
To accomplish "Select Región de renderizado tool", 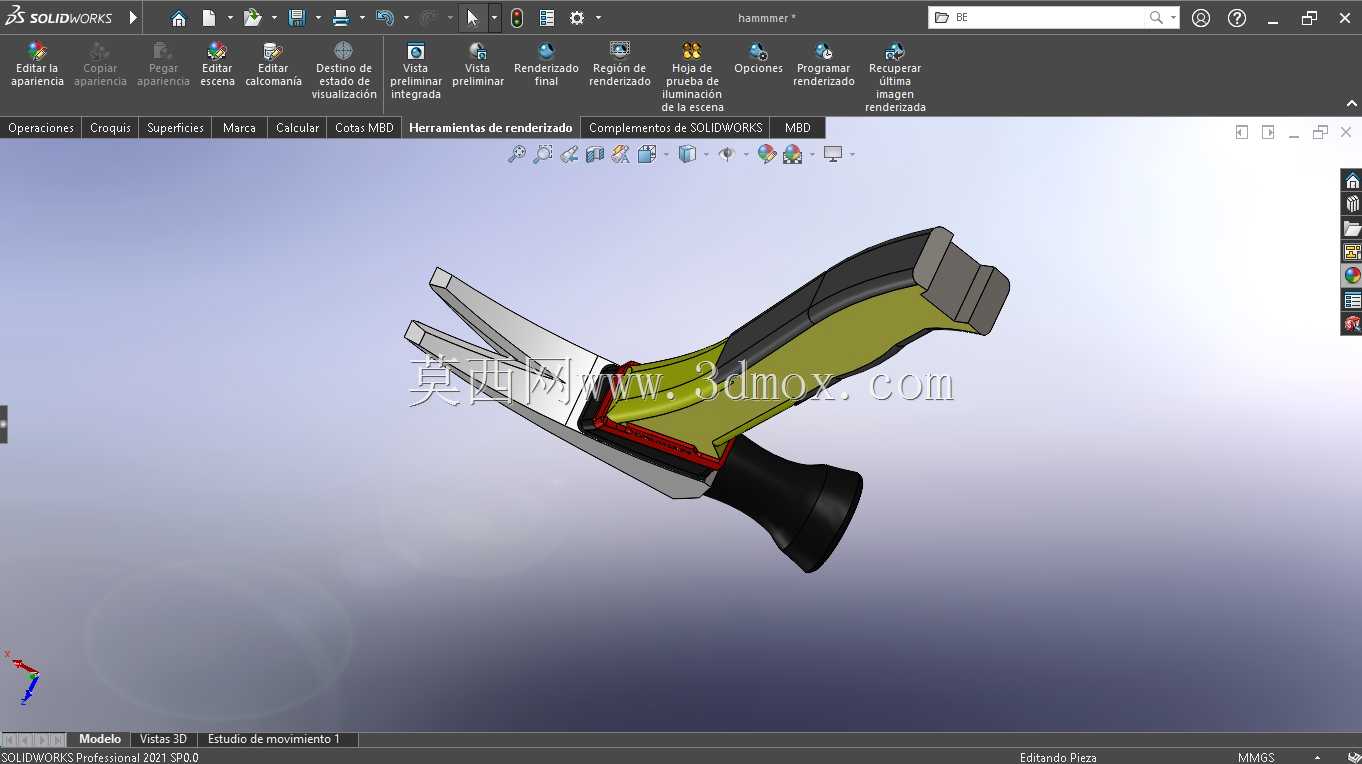I will (x=620, y=65).
